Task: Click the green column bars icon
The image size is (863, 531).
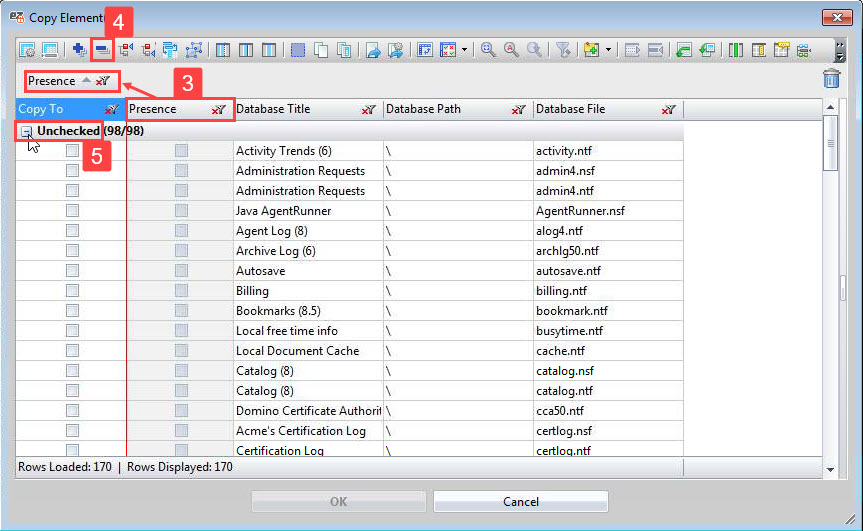Action: click(736, 49)
